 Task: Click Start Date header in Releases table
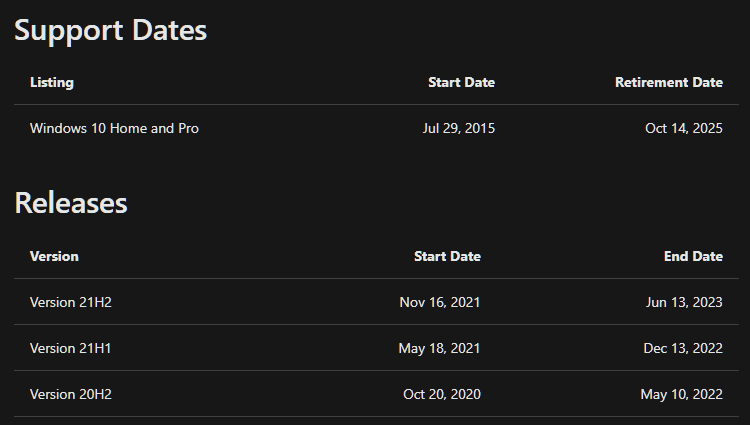point(447,256)
